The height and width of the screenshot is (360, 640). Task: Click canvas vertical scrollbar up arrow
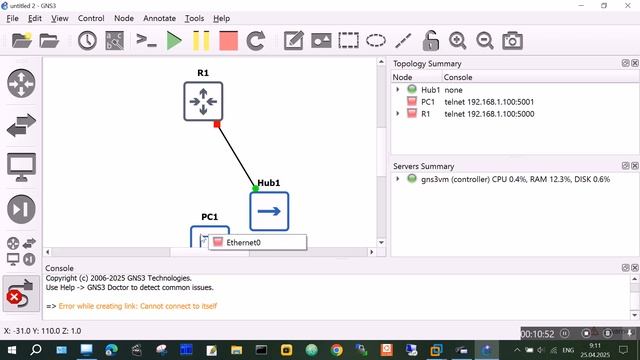[x=381, y=62]
